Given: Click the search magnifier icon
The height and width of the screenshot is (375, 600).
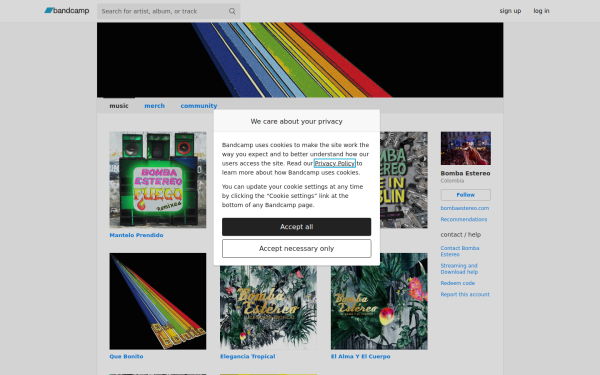Looking at the screenshot, I should pos(232,11).
